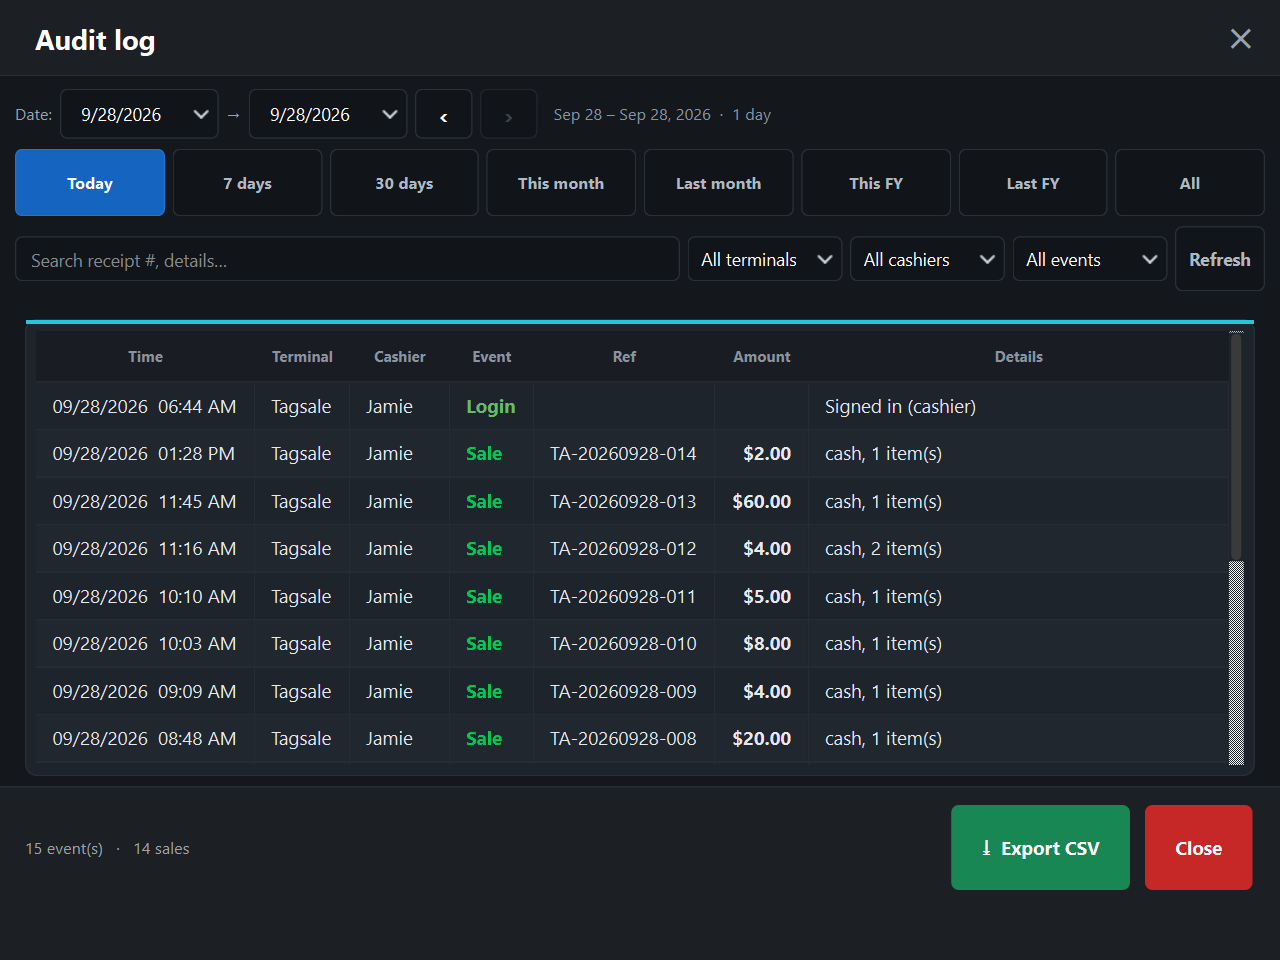Select the Today range preset
The width and height of the screenshot is (1280, 960).
coord(90,183)
